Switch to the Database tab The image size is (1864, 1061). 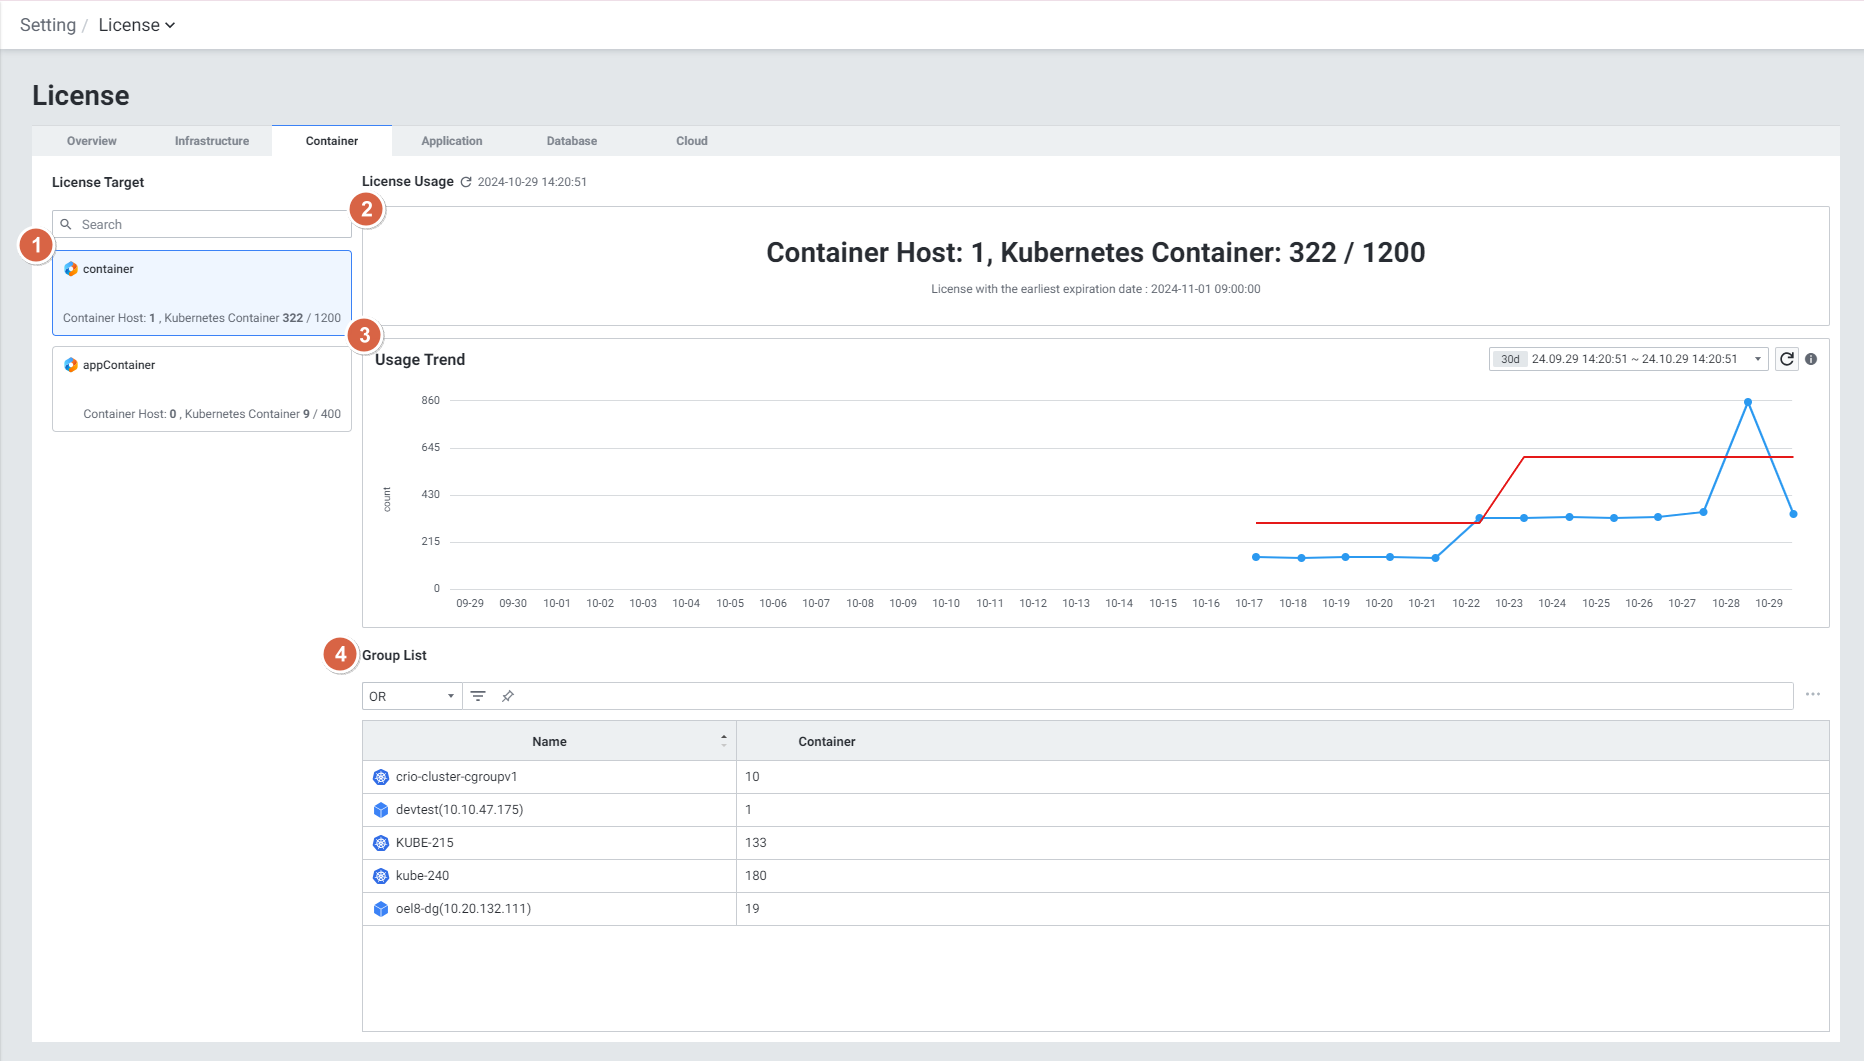(x=572, y=141)
